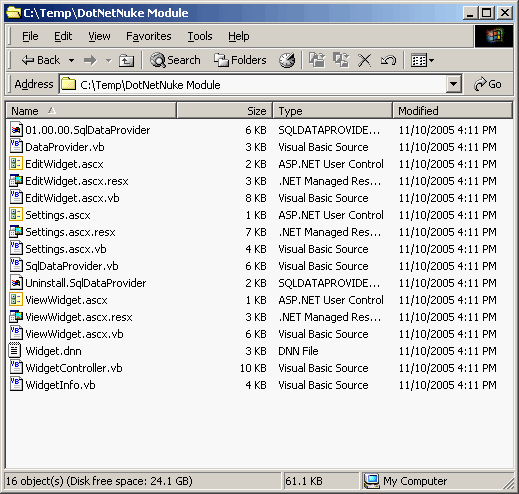The image size is (519, 494).
Task: Click the Go button
Action: click(488, 84)
